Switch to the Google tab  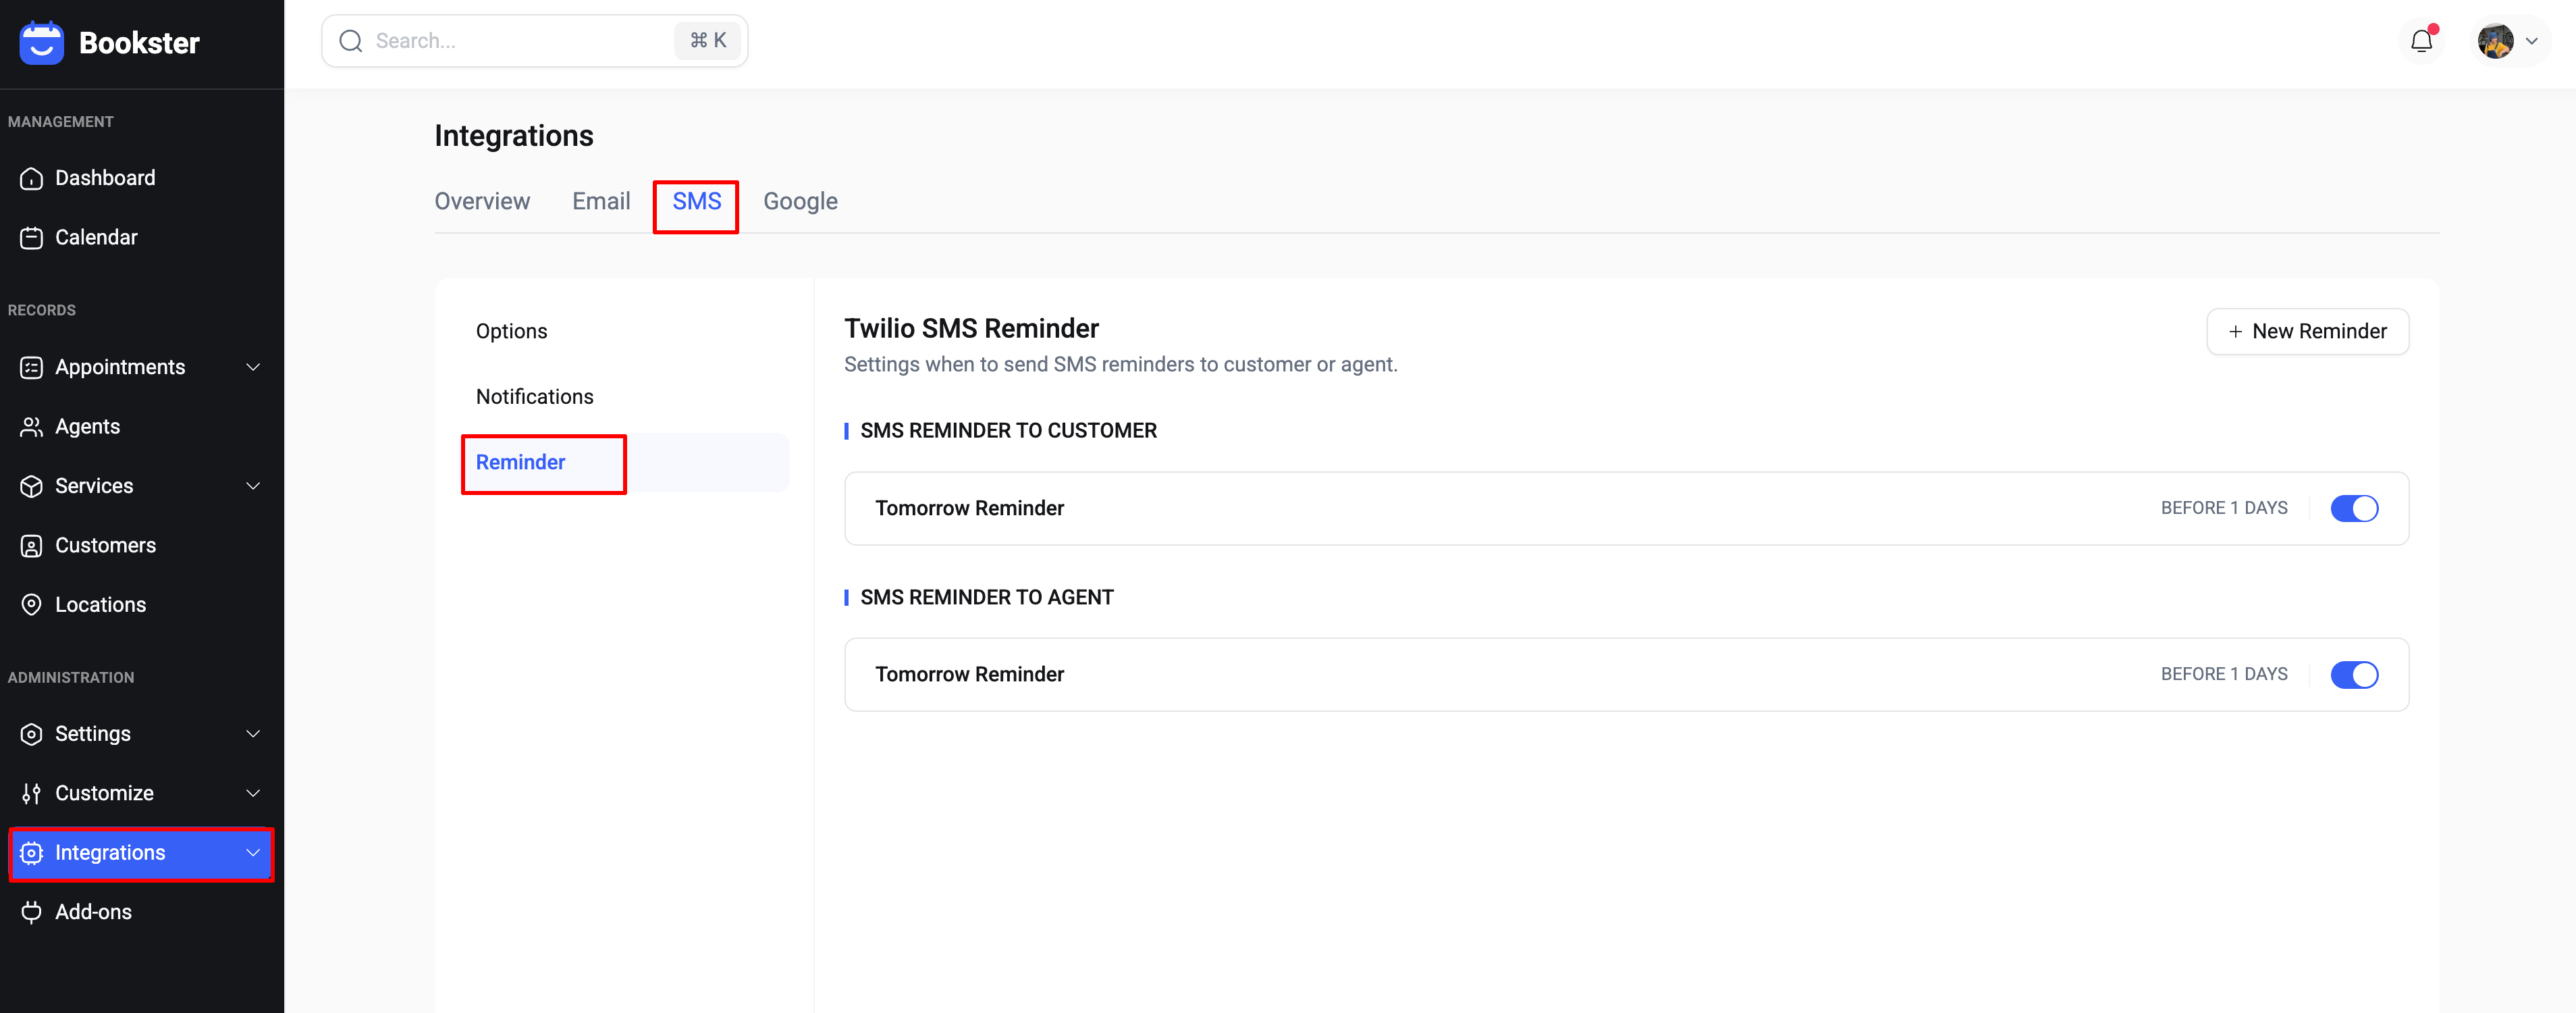click(x=800, y=201)
